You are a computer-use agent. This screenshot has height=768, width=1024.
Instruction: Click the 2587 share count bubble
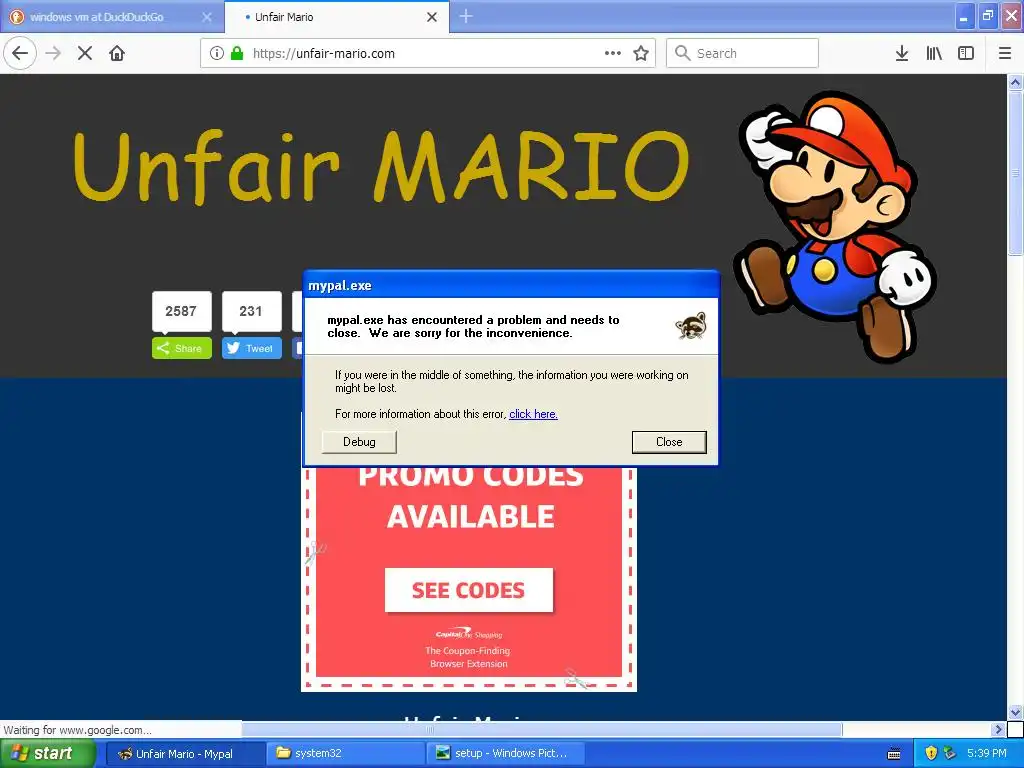pyautogui.click(x=182, y=312)
